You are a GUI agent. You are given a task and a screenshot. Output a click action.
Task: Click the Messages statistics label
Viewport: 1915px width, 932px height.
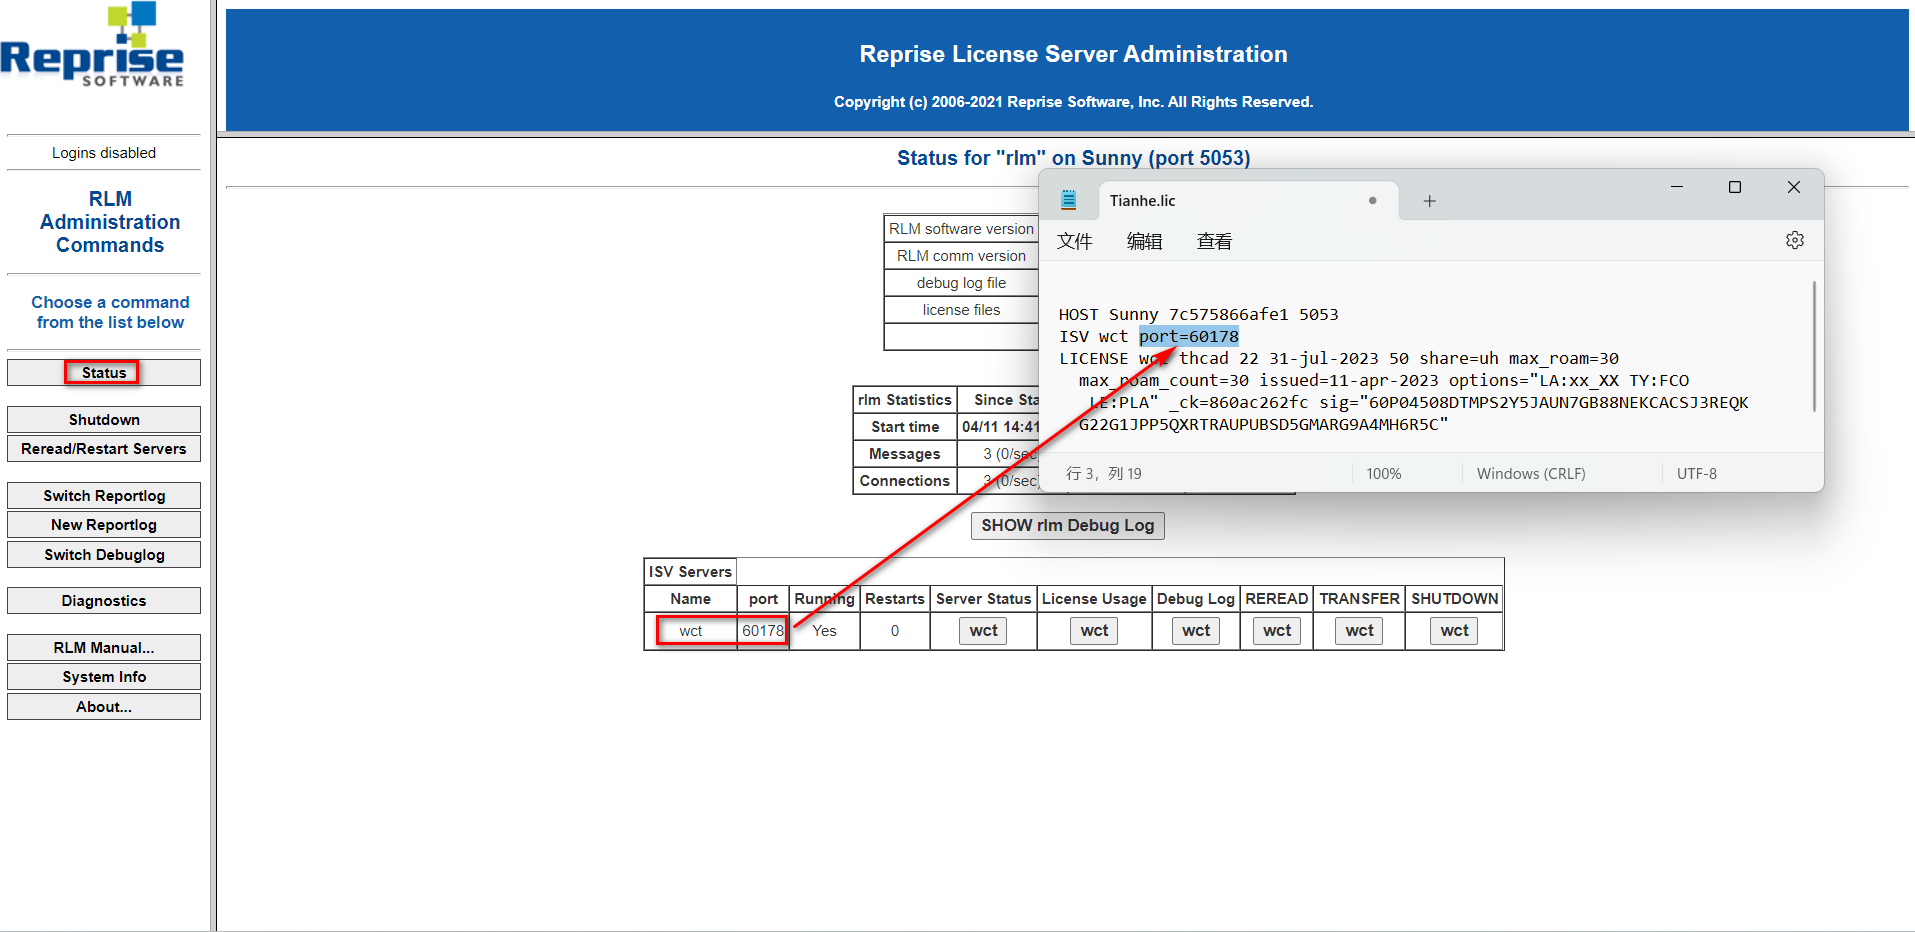point(905,454)
